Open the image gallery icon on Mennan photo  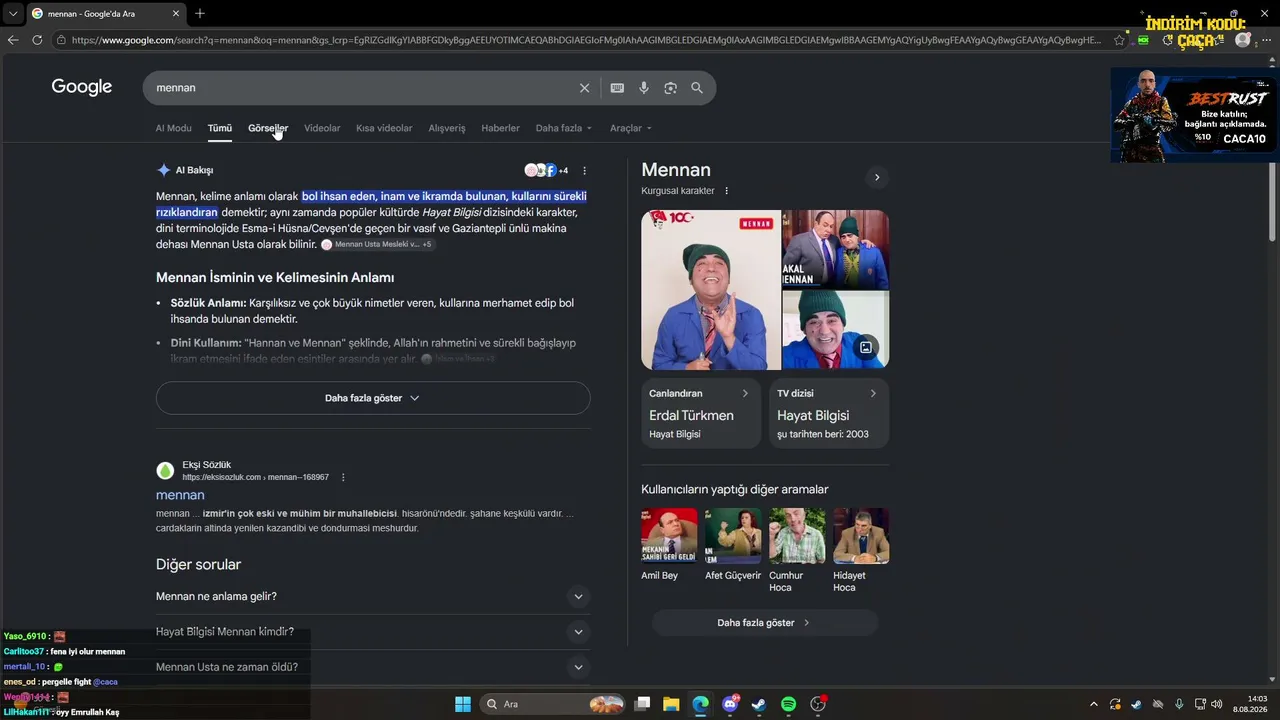866,348
